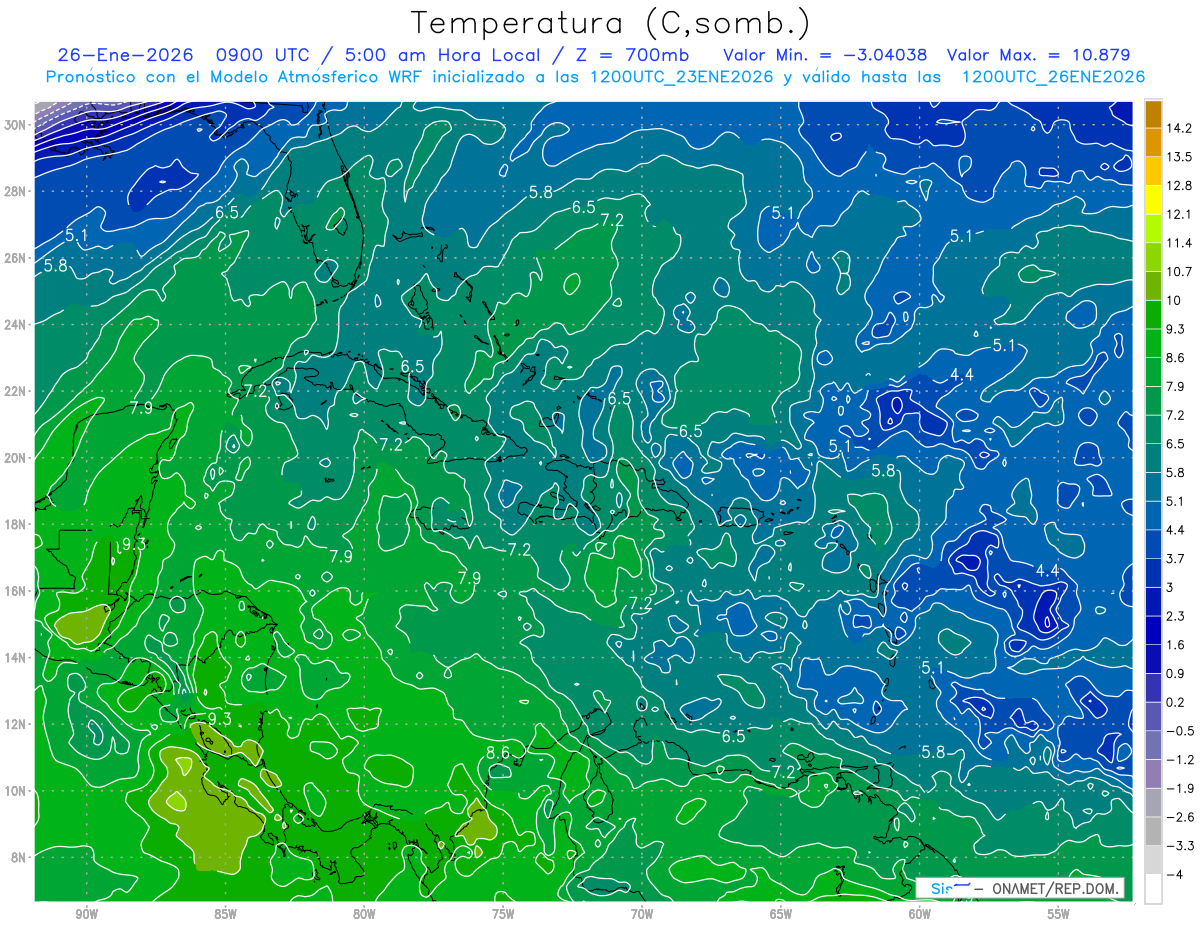The height and width of the screenshot is (927, 1200).
Task: Click the legend value '10.7'
Action: [x=1181, y=272]
